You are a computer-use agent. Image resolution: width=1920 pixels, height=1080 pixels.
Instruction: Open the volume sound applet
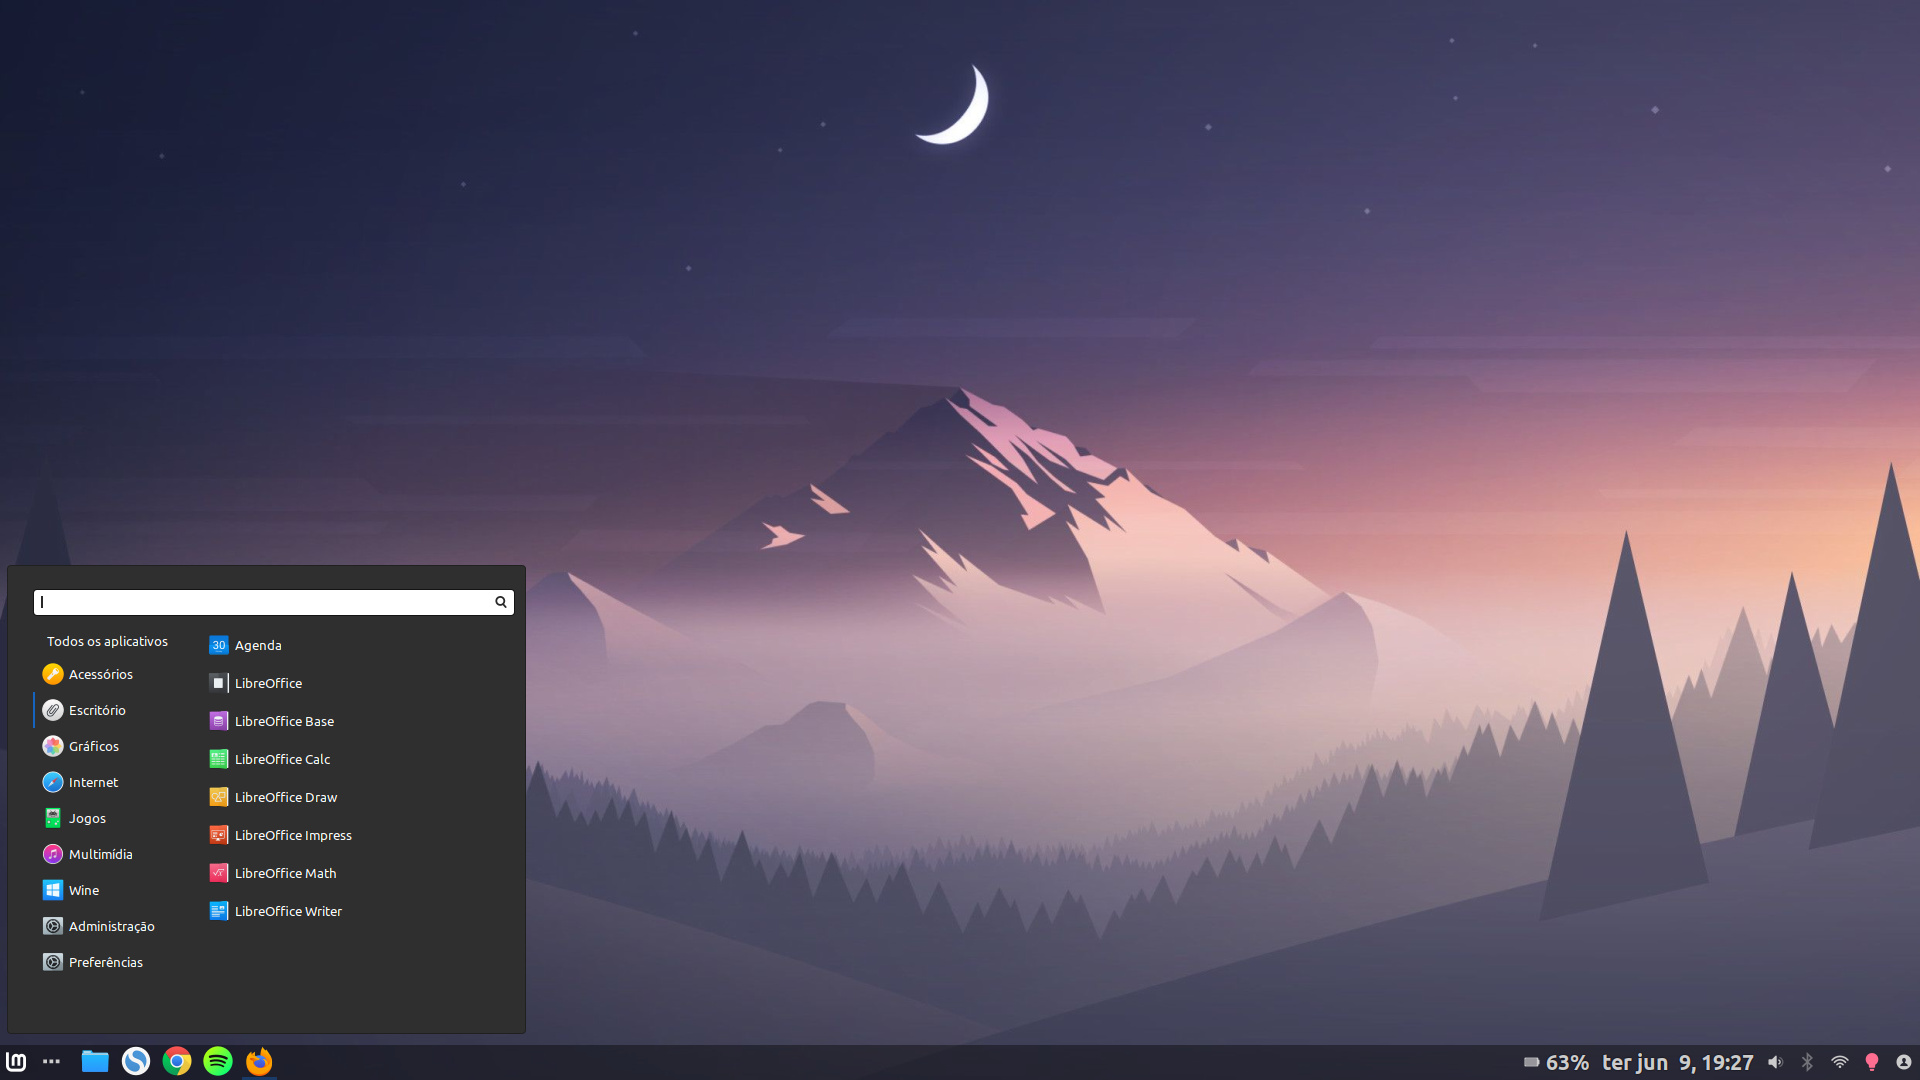tap(1775, 1062)
